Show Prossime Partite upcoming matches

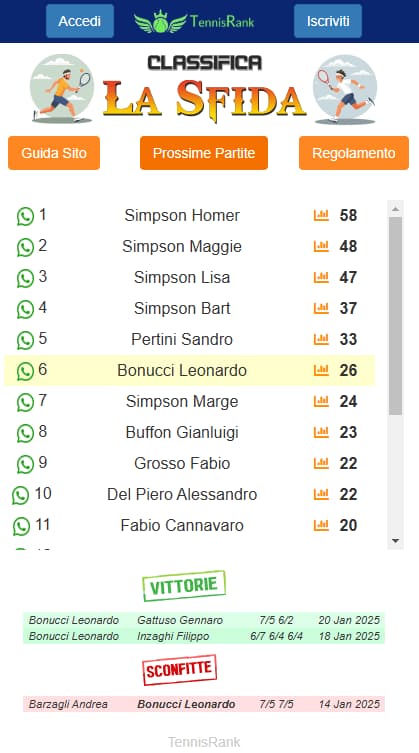coord(204,153)
